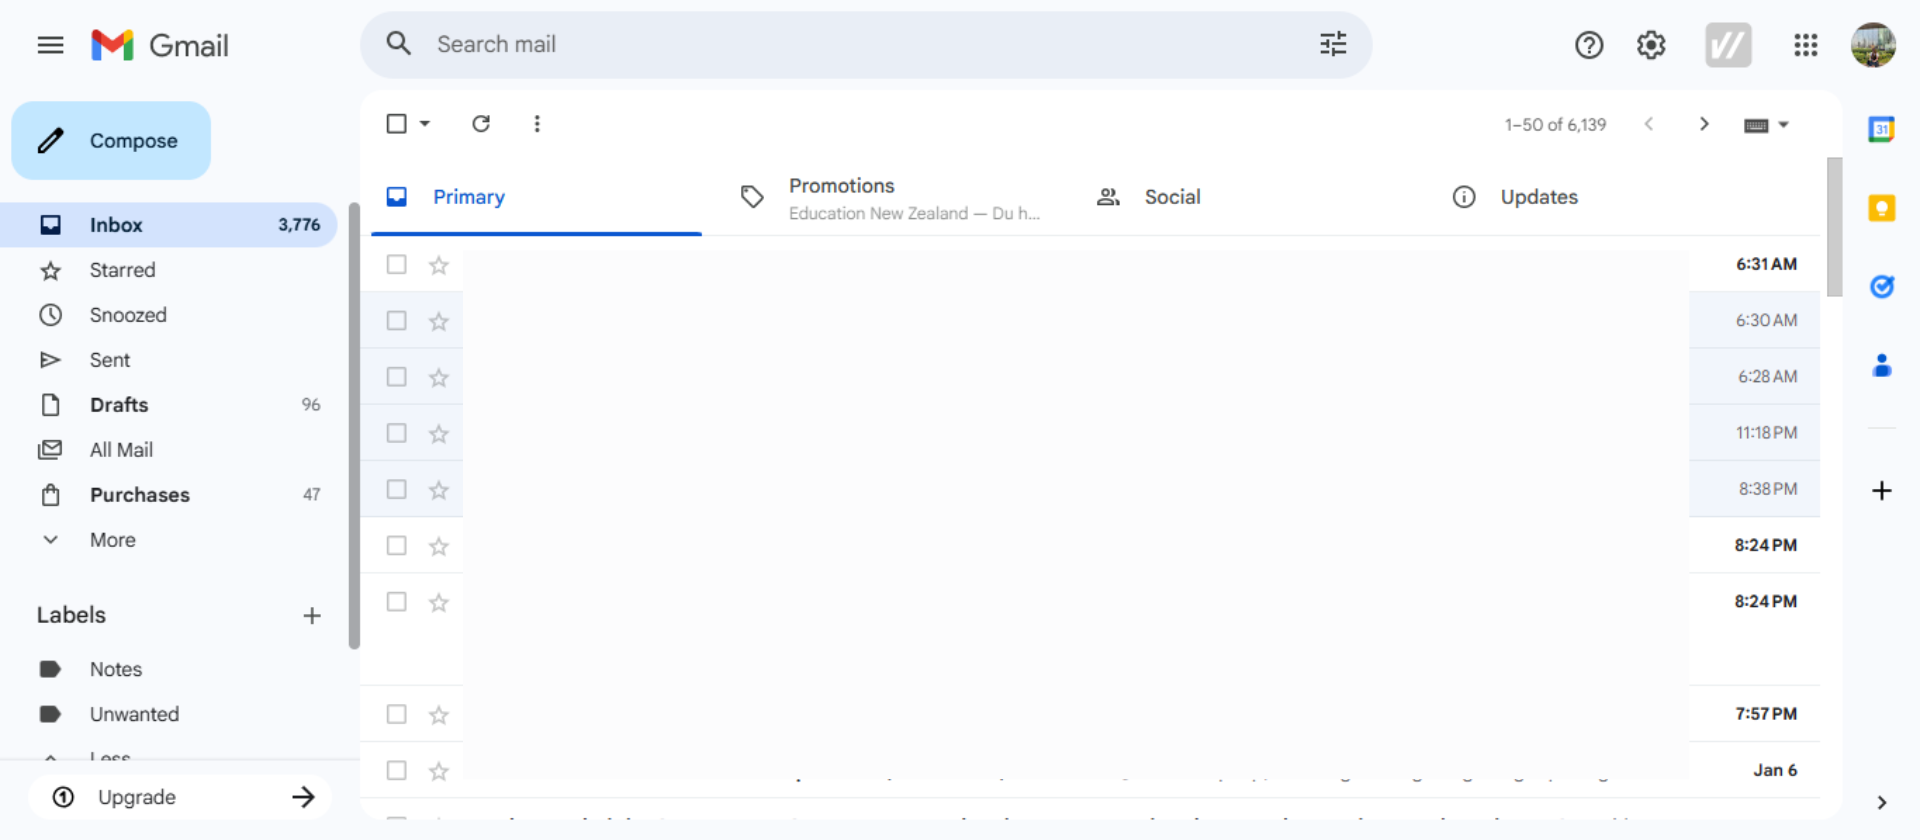
Task: Open Google Keep in the side panel
Action: coord(1881,208)
